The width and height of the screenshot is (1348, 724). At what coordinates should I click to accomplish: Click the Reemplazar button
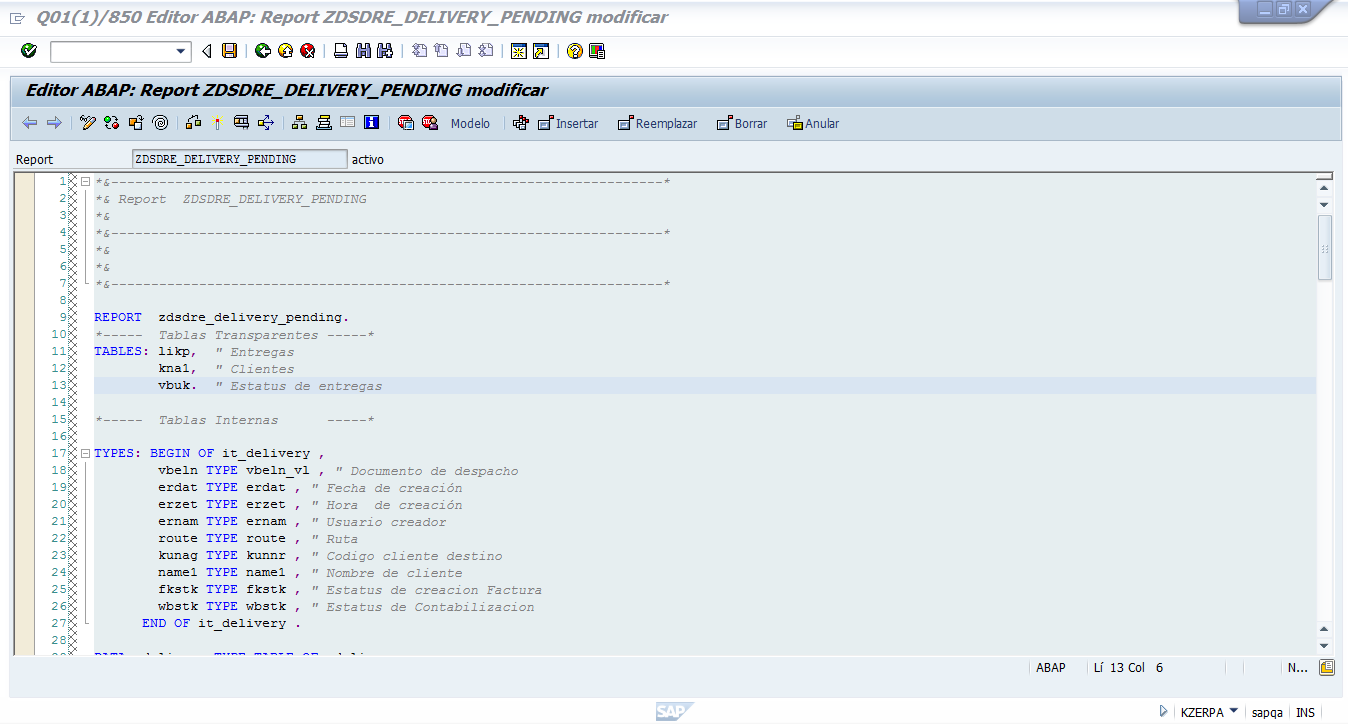tap(657, 123)
